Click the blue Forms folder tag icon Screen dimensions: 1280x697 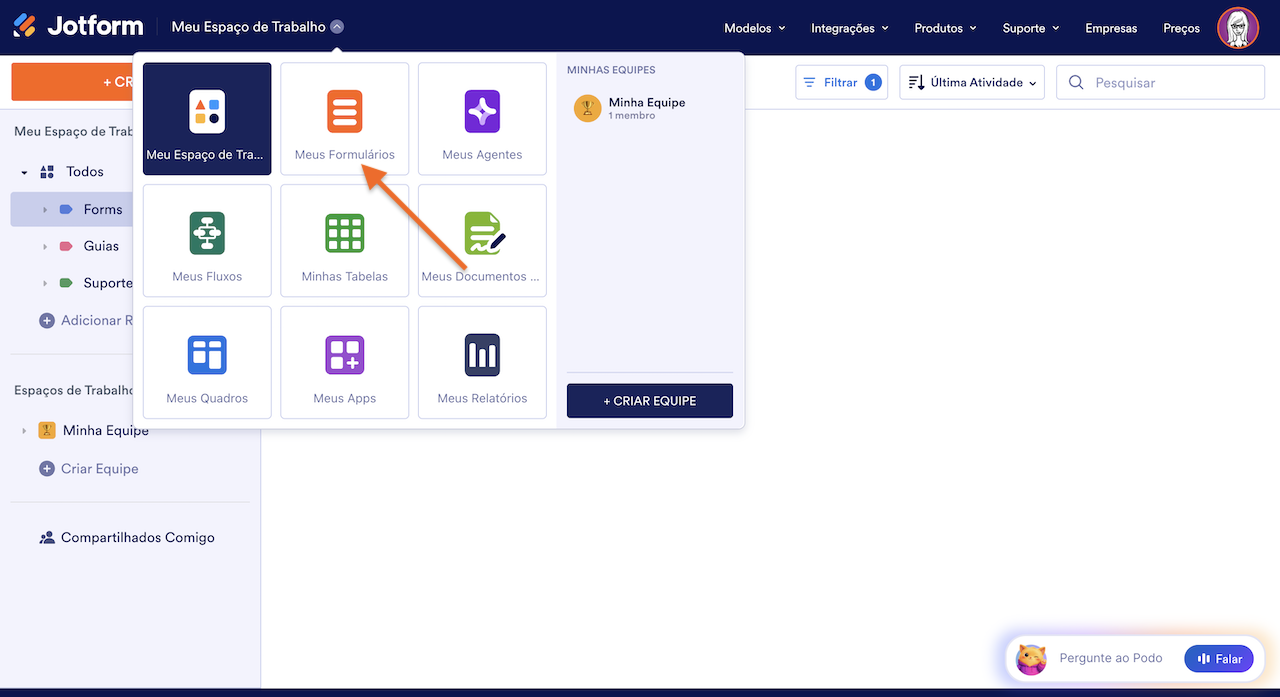(66, 210)
